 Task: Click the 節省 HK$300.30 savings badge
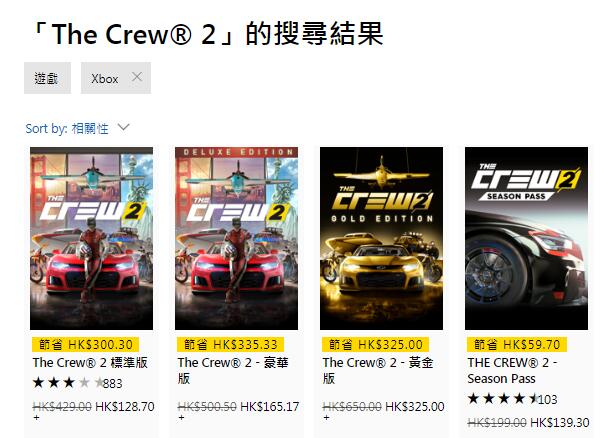(x=86, y=344)
